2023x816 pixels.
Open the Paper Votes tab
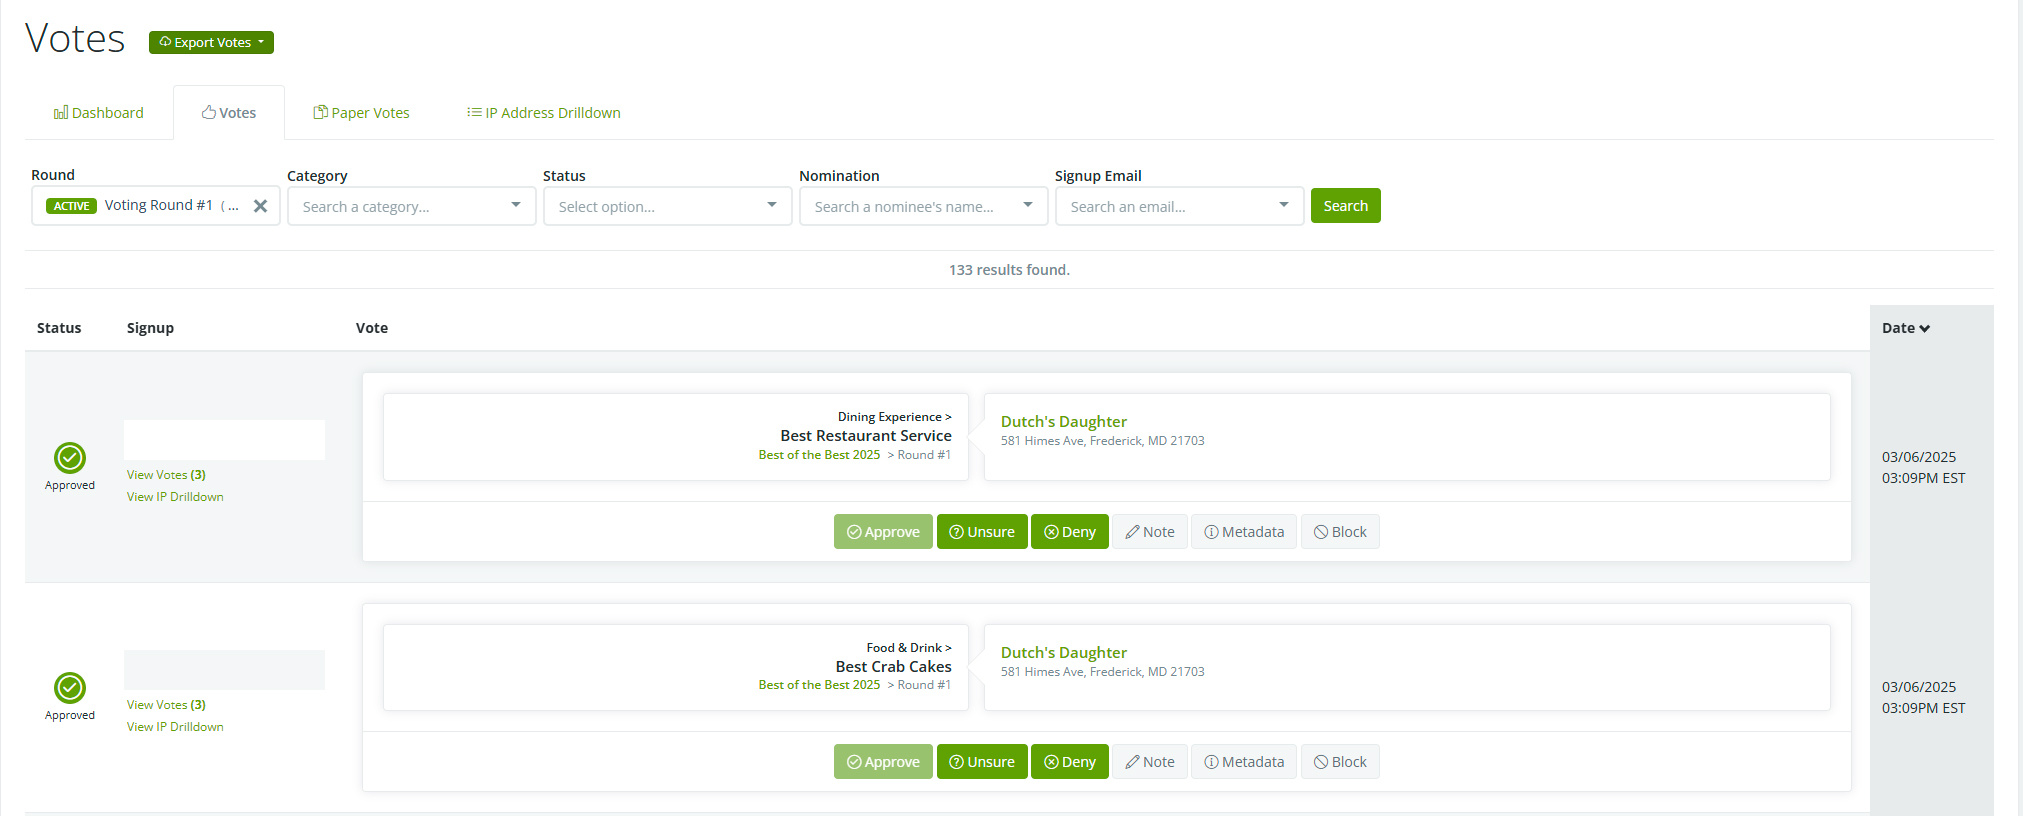tap(362, 113)
